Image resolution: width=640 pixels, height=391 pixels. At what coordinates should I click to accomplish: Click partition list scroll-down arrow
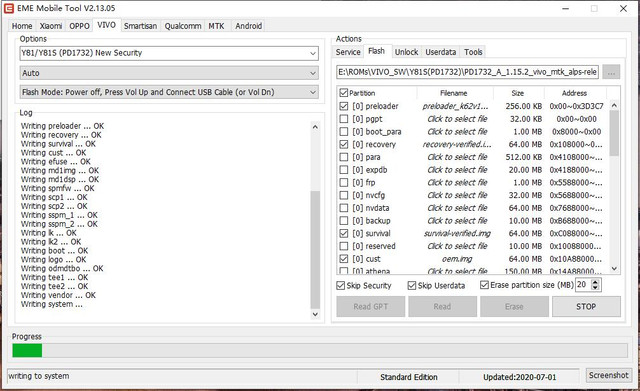coord(614,269)
